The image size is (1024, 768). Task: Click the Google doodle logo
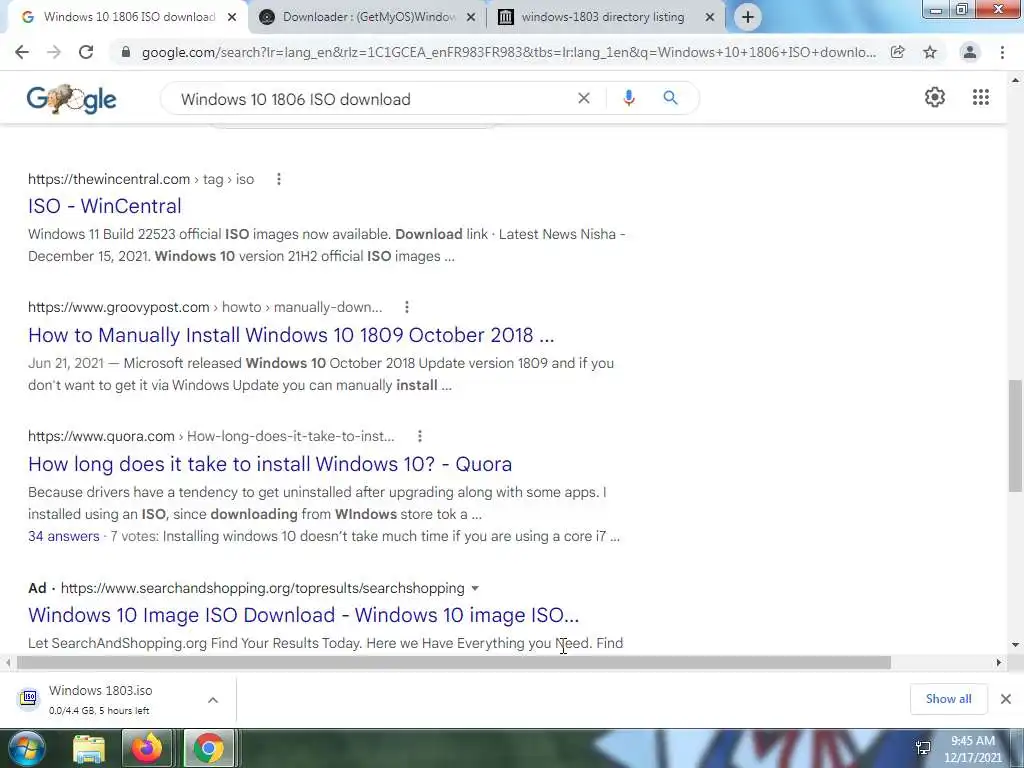[x=71, y=99]
